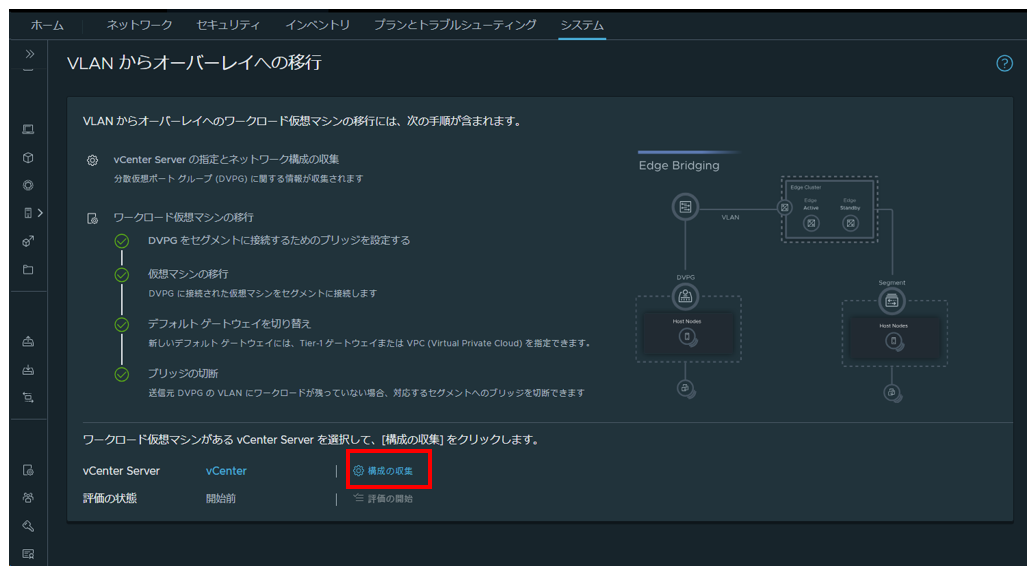Click the VLAN switch icon in diagram
The width and height of the screenshot is (1036, 570).
(685, 207)
